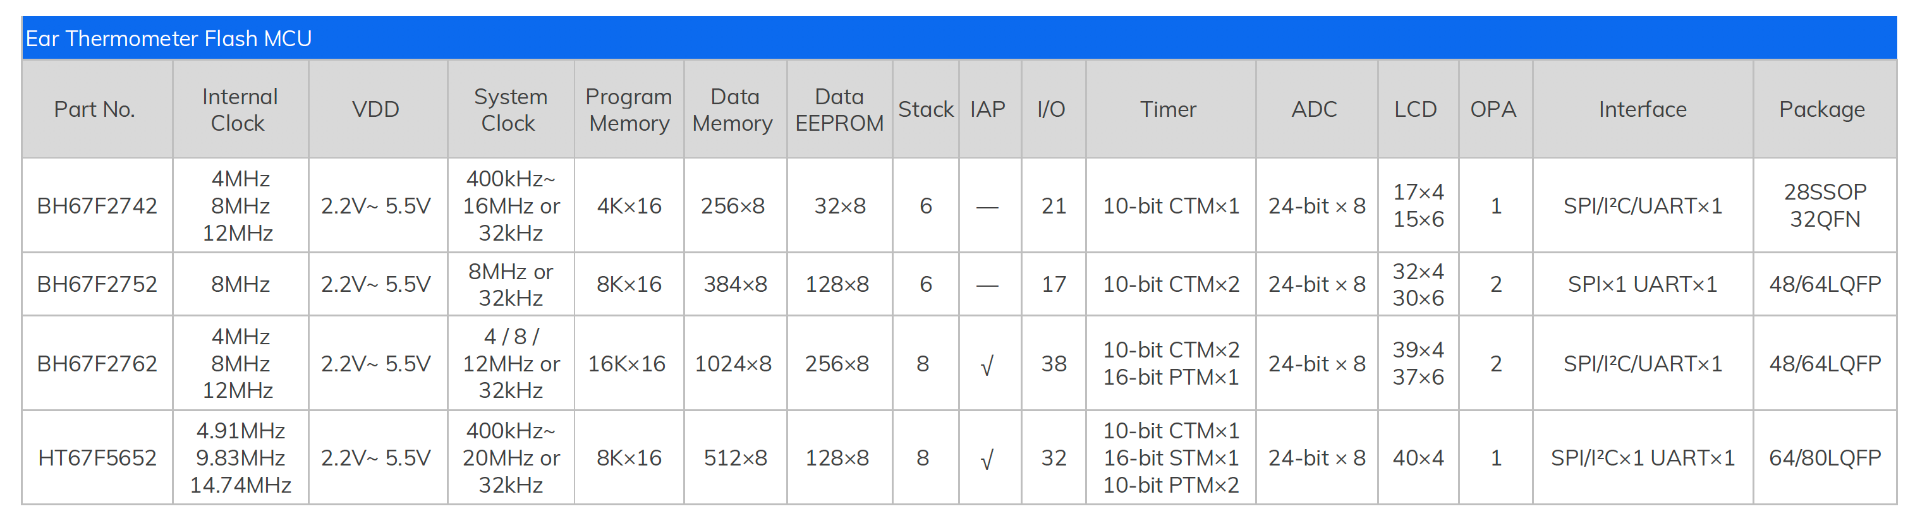Click the Program Memory column header
This screenshot has width=1920, height=528.
point(629,110)
